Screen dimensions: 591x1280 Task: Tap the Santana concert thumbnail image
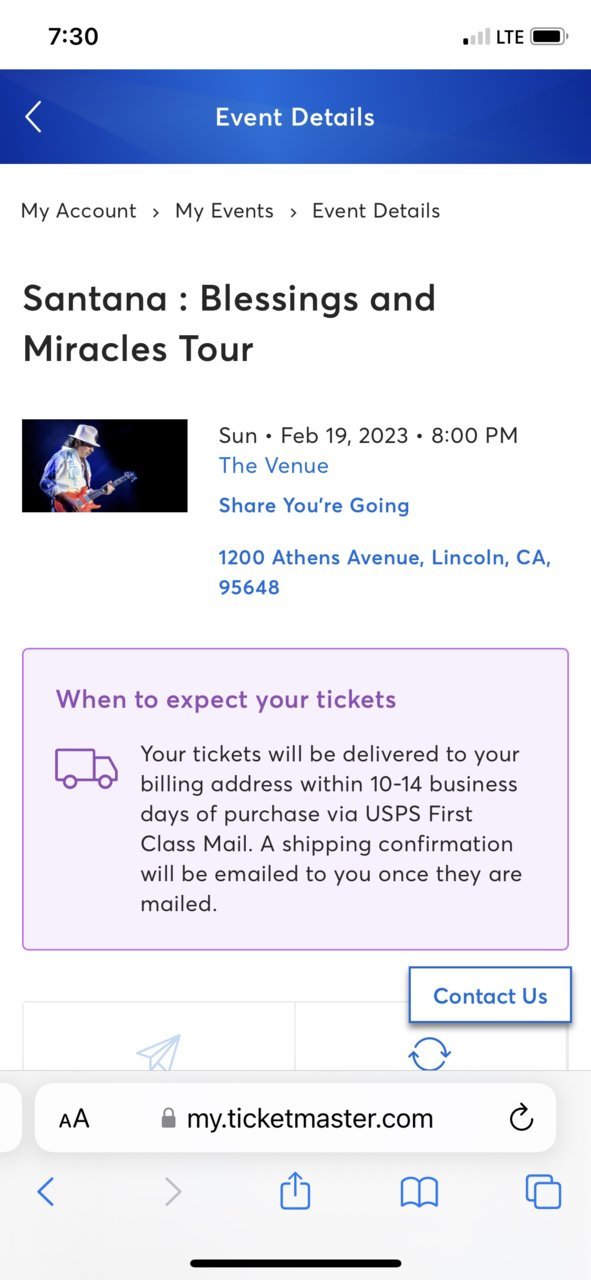point(105,466)
